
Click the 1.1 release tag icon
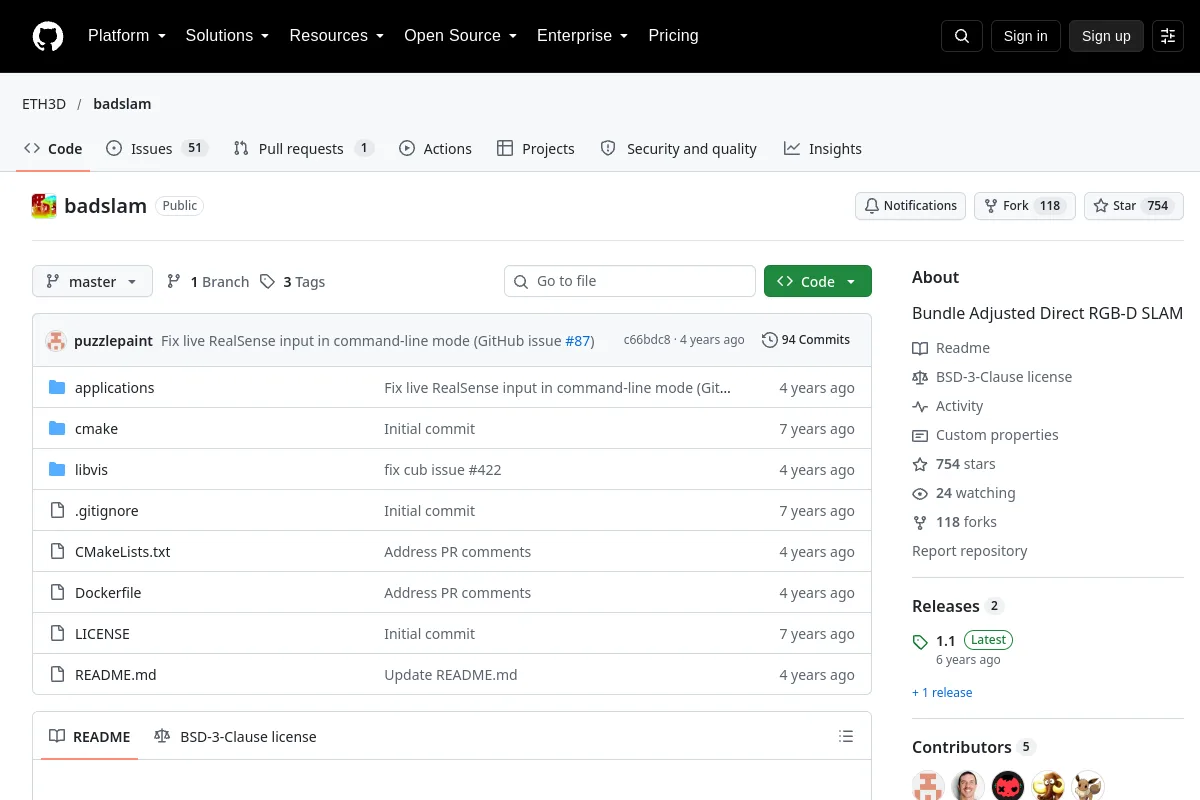point(920,642)
